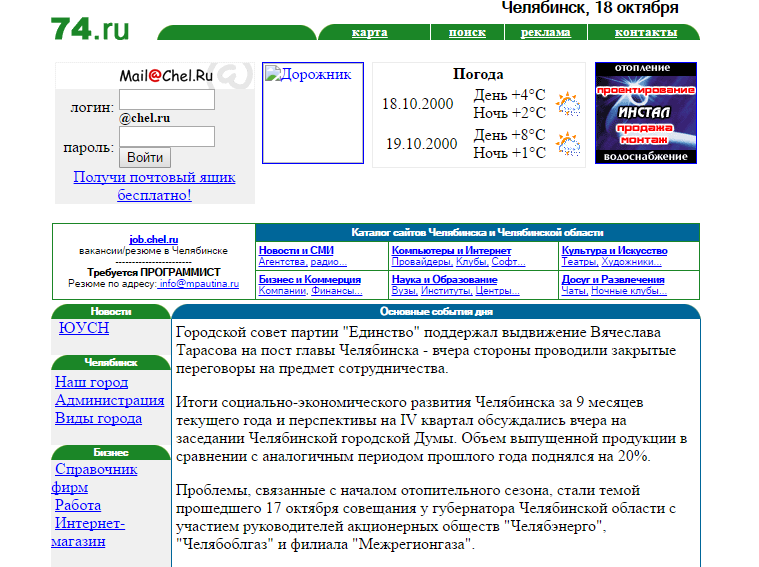Open Бизнес и Коммерция category
The height and width of the screenshot is (567, 759).
click(x=310, y=279)
